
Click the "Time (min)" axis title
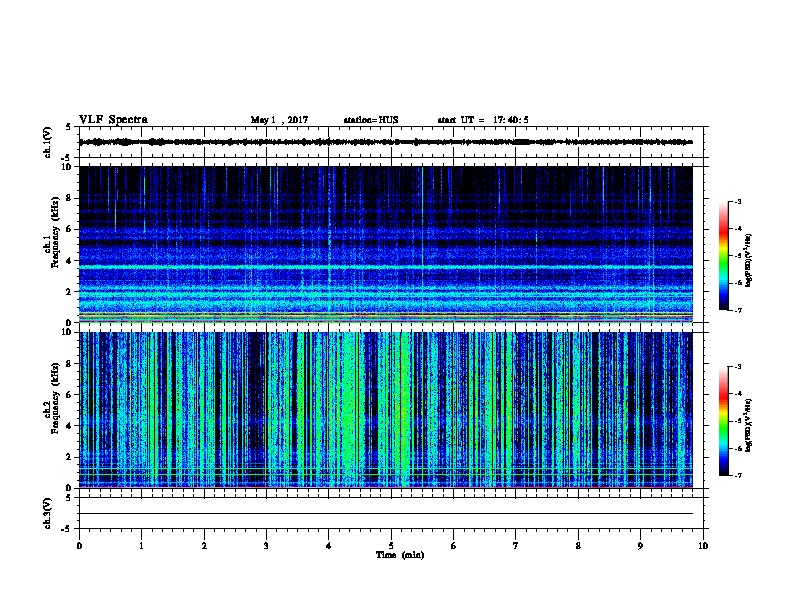click(400, 555)
